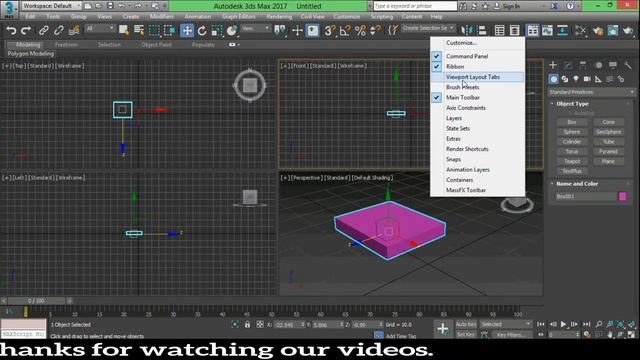Image resolution: width=640 pixels, height=360 pixels.
Task: Activate Bind to Space Warp tool
Action: 74,30
